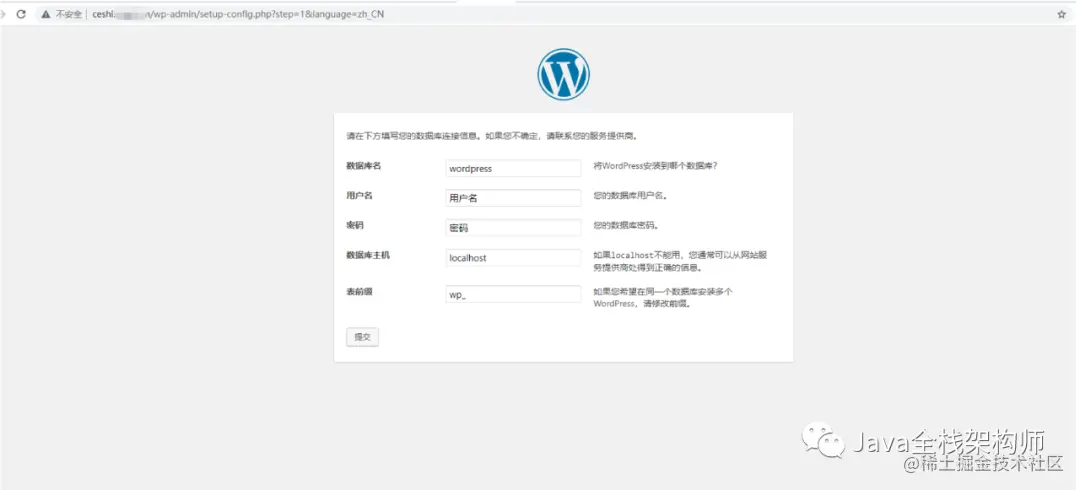Click the 密码 label
Screen dimensions: 1080x490
coord(355,225)
